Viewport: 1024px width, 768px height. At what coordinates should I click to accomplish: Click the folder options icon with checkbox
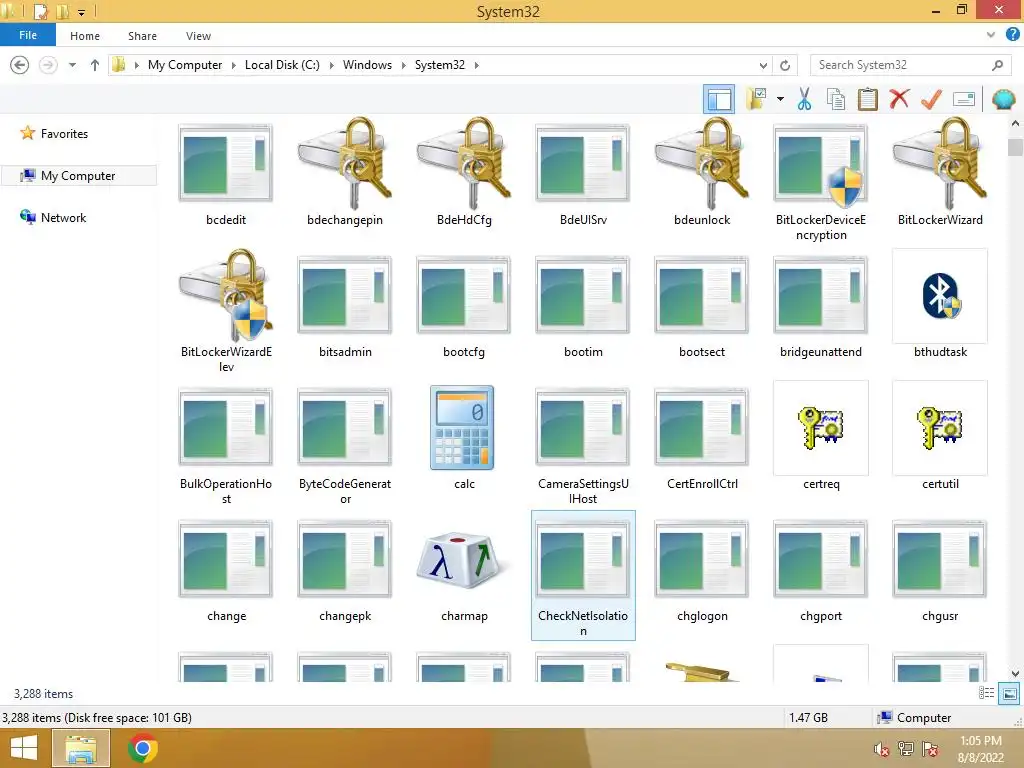(756, 99)
